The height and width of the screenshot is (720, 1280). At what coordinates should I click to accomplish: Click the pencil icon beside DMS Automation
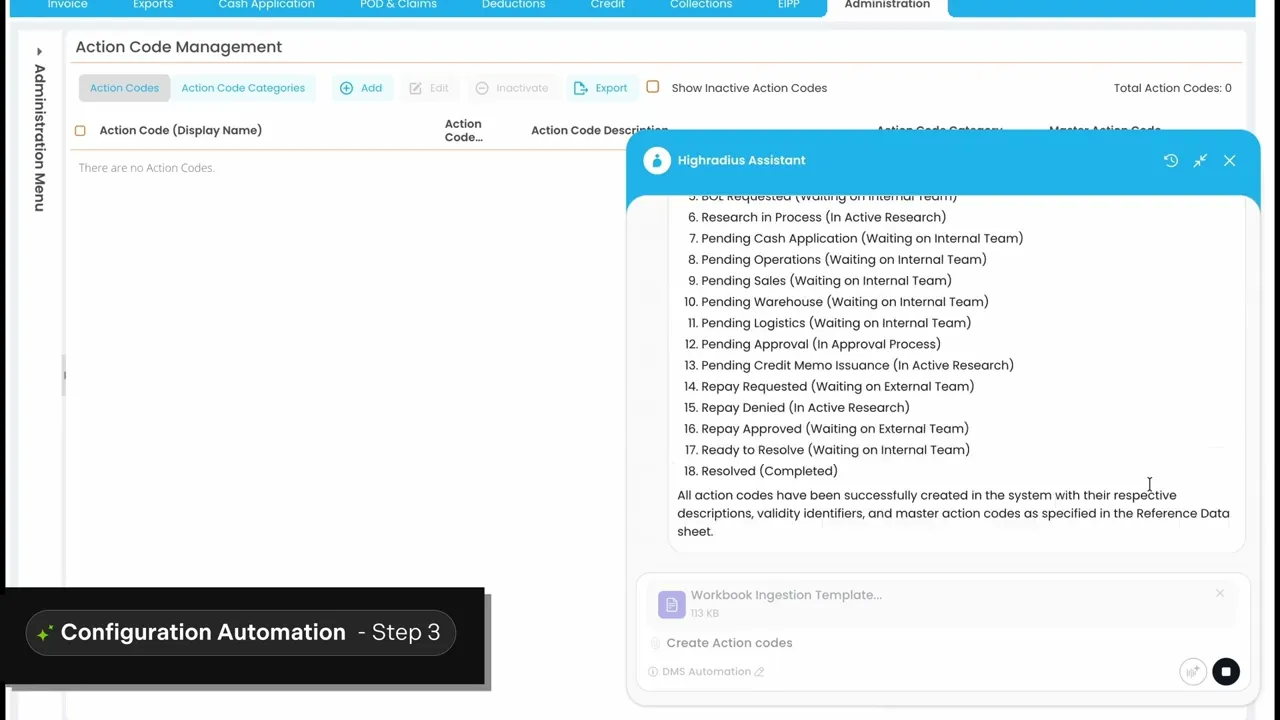point(760,672)
